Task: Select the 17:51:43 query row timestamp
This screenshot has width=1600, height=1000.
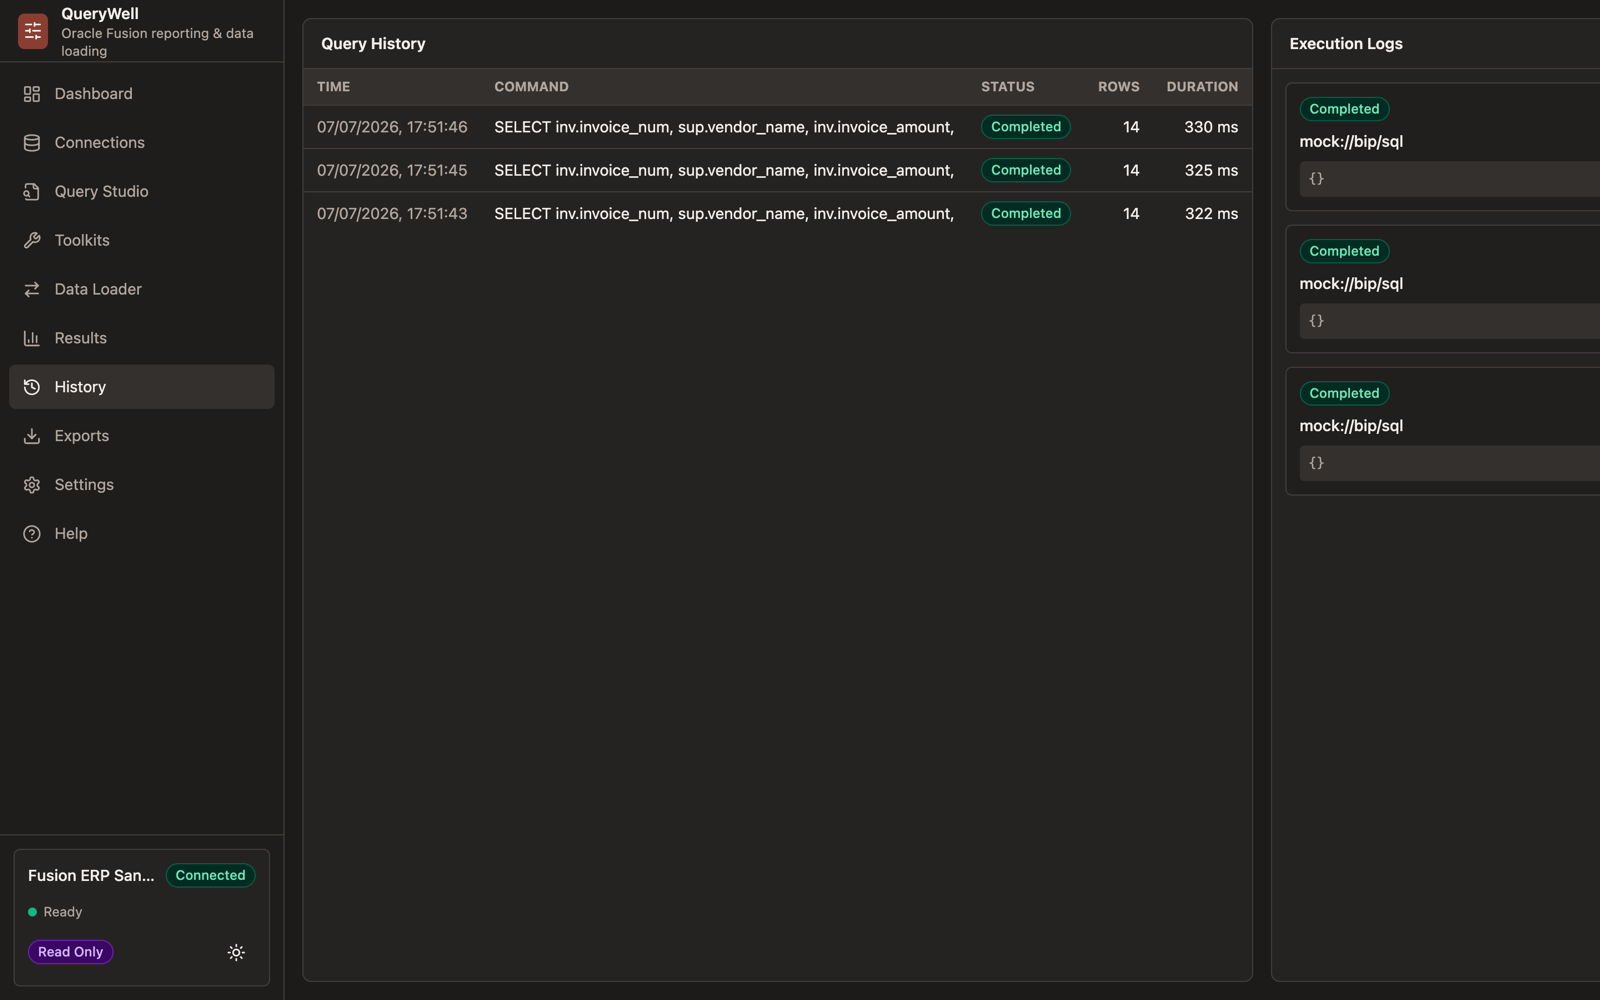Action: [x=392, y=214]
